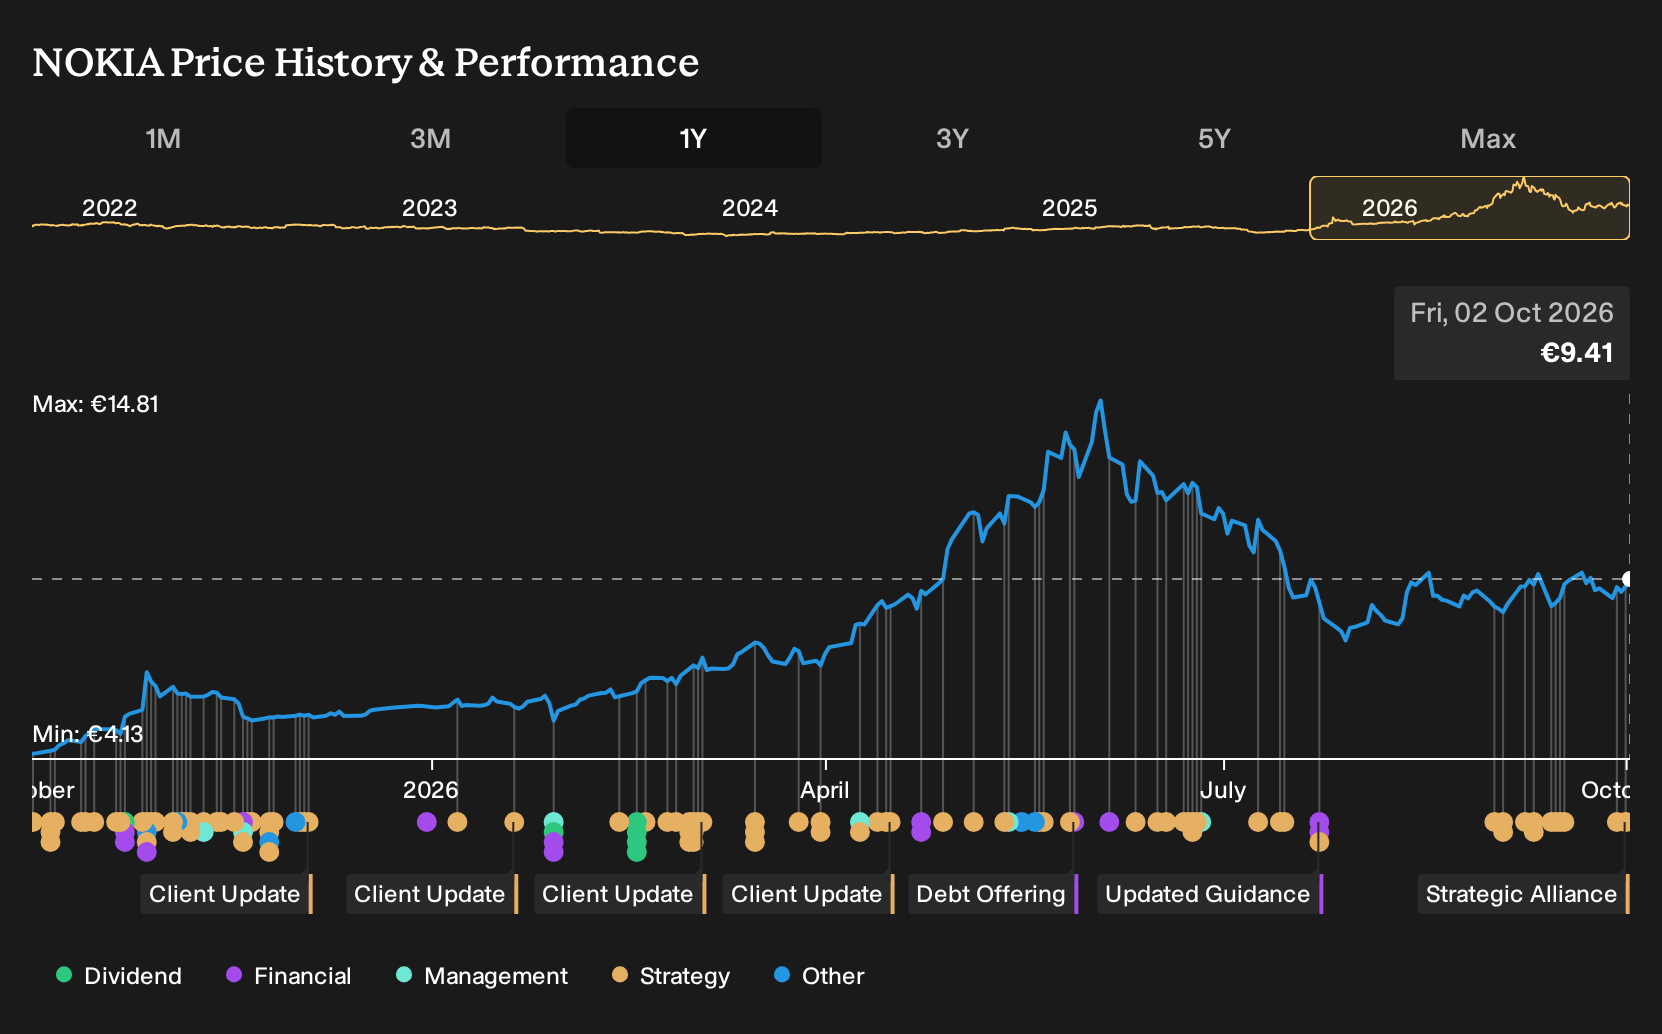Click the highlighted 2026 range selector window
Viewport: 1662px width, 1034px height.
point(1470,208)
